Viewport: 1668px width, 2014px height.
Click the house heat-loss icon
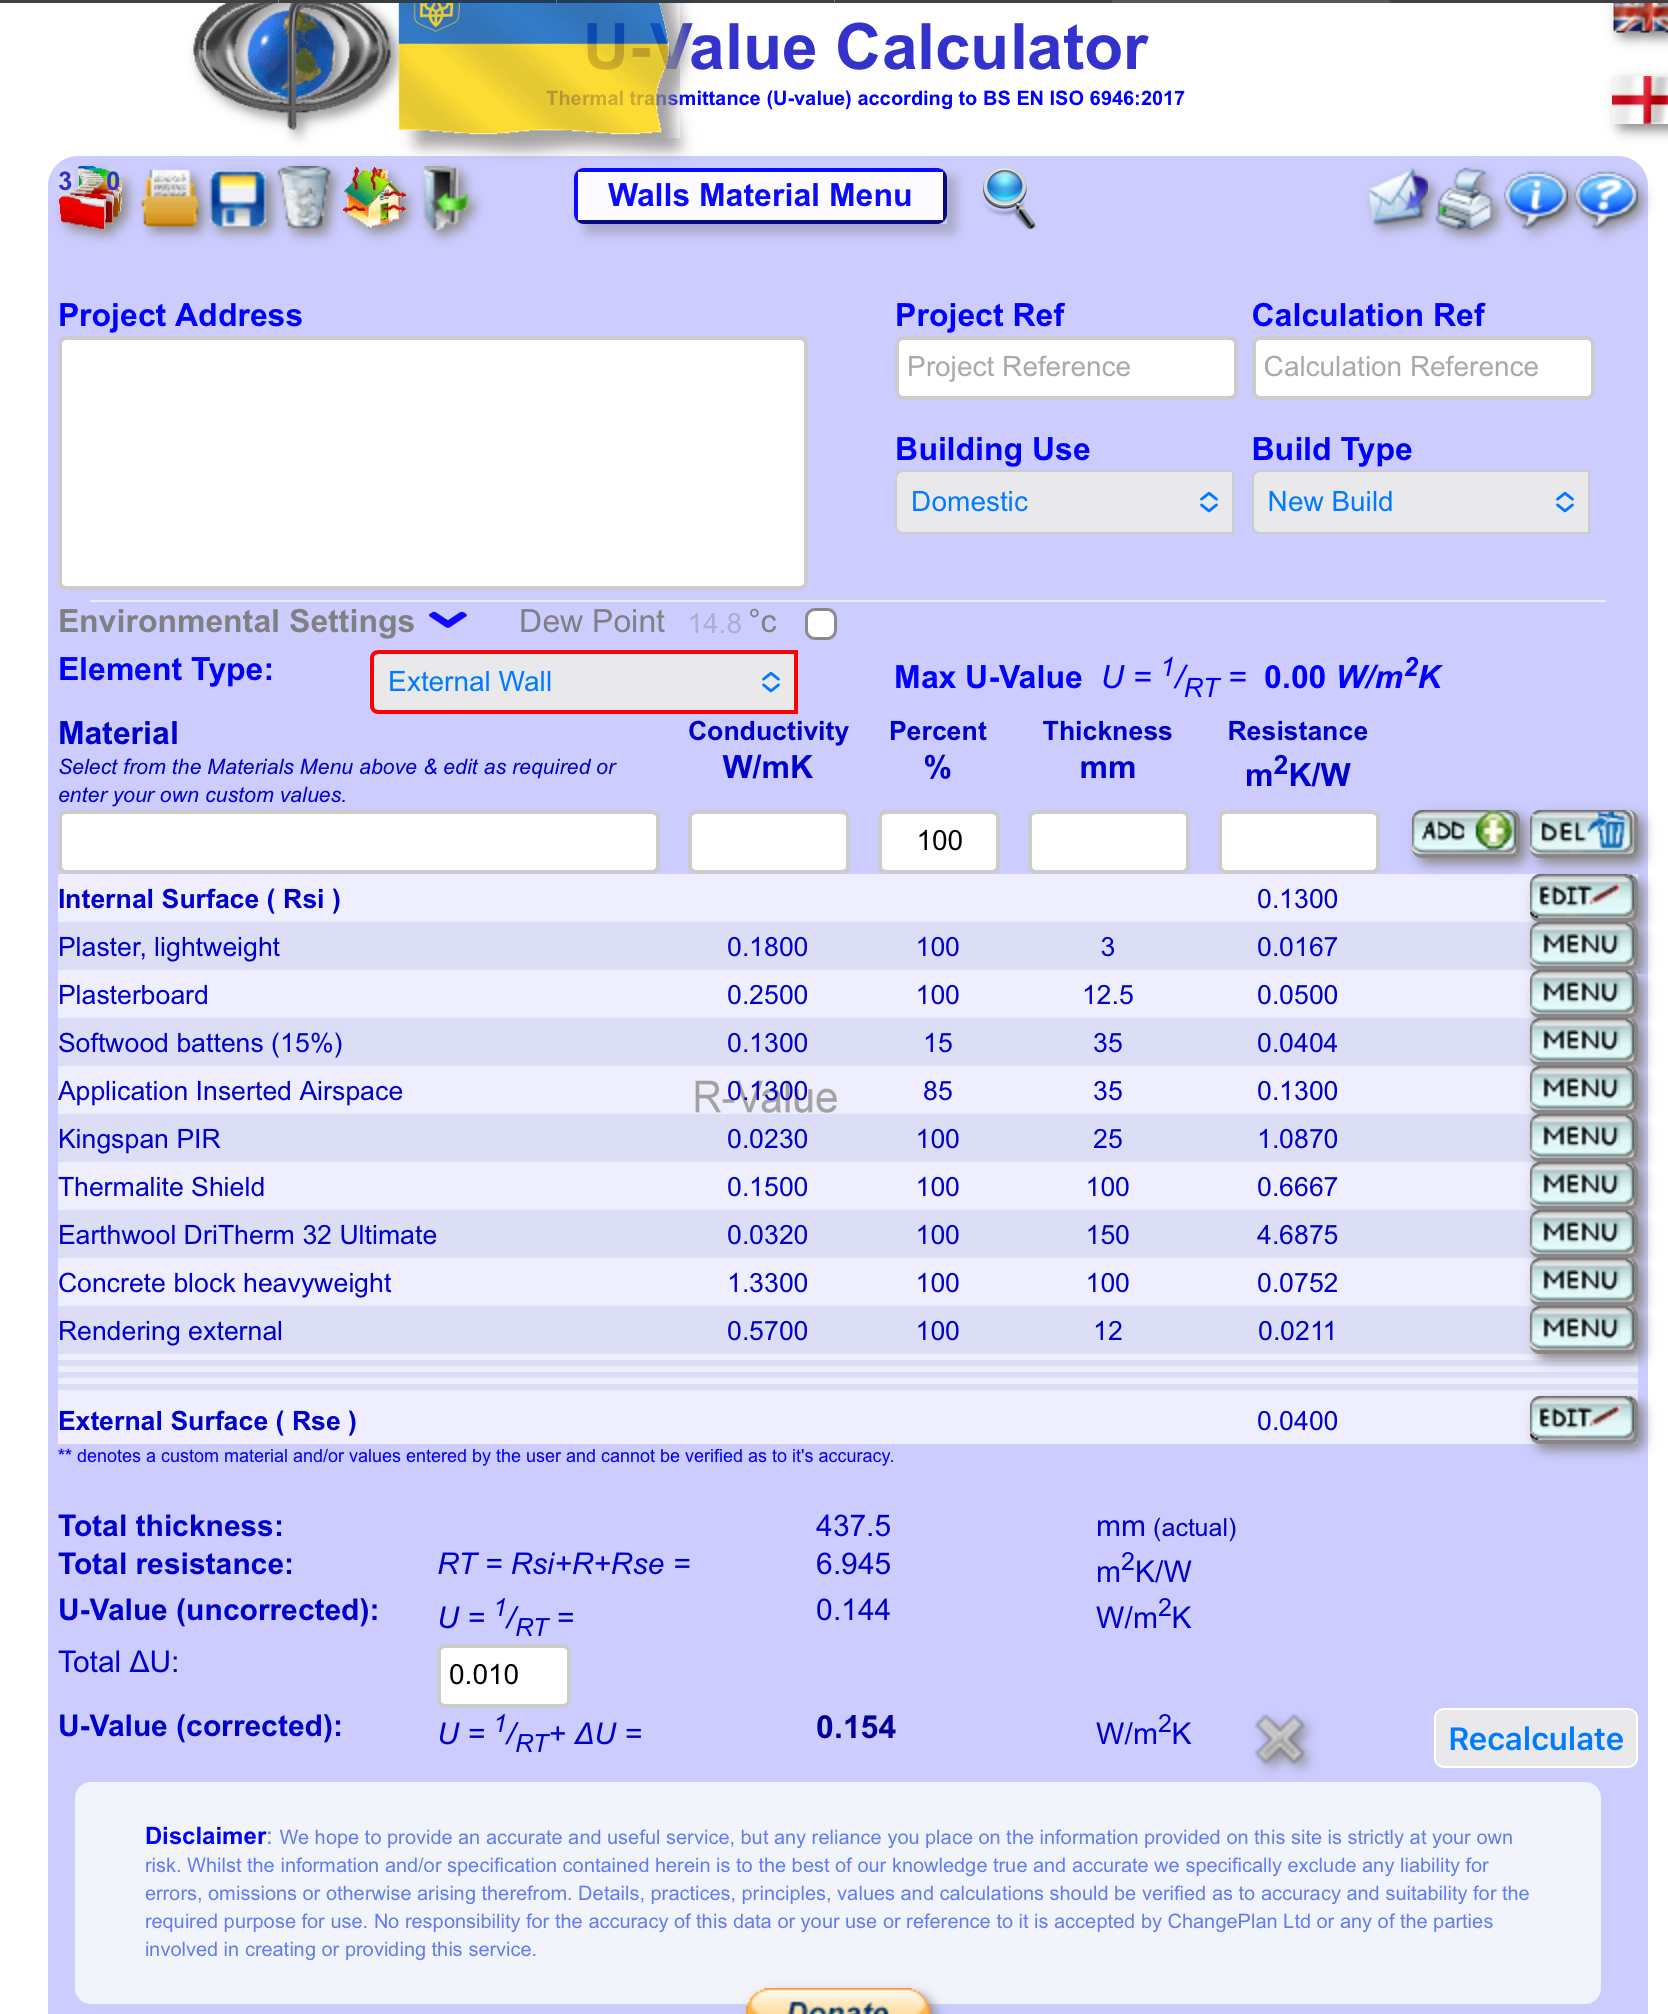(374, 197)
